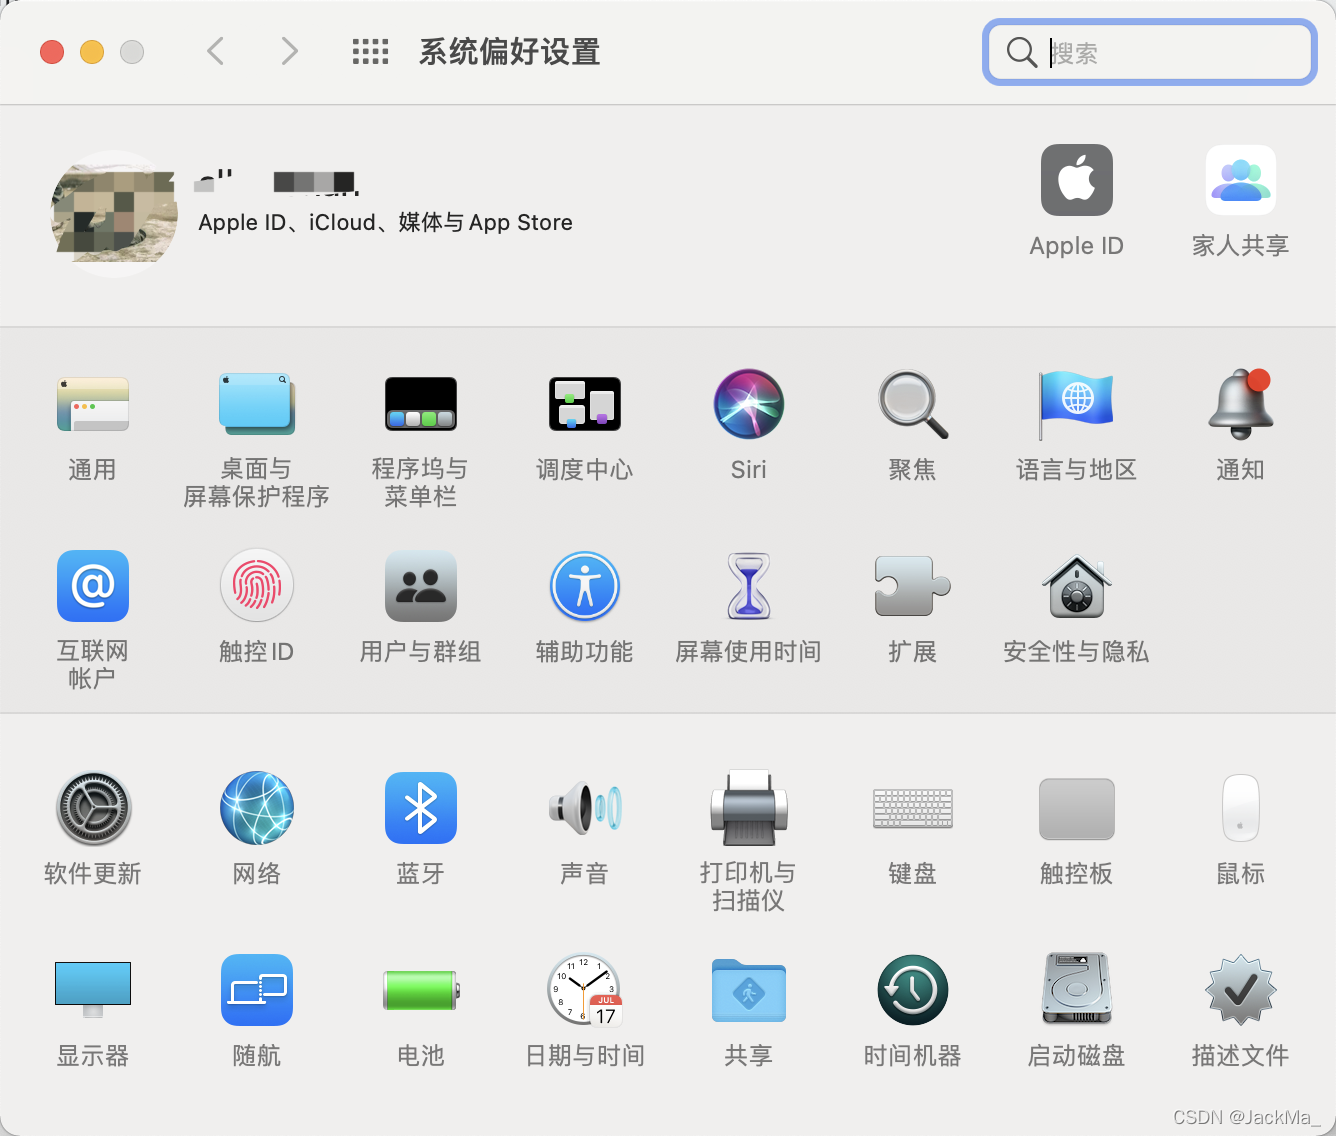Open 打印机与扫描仪 settings
The image size is (1336, 1136).
(x=748, y=808)
